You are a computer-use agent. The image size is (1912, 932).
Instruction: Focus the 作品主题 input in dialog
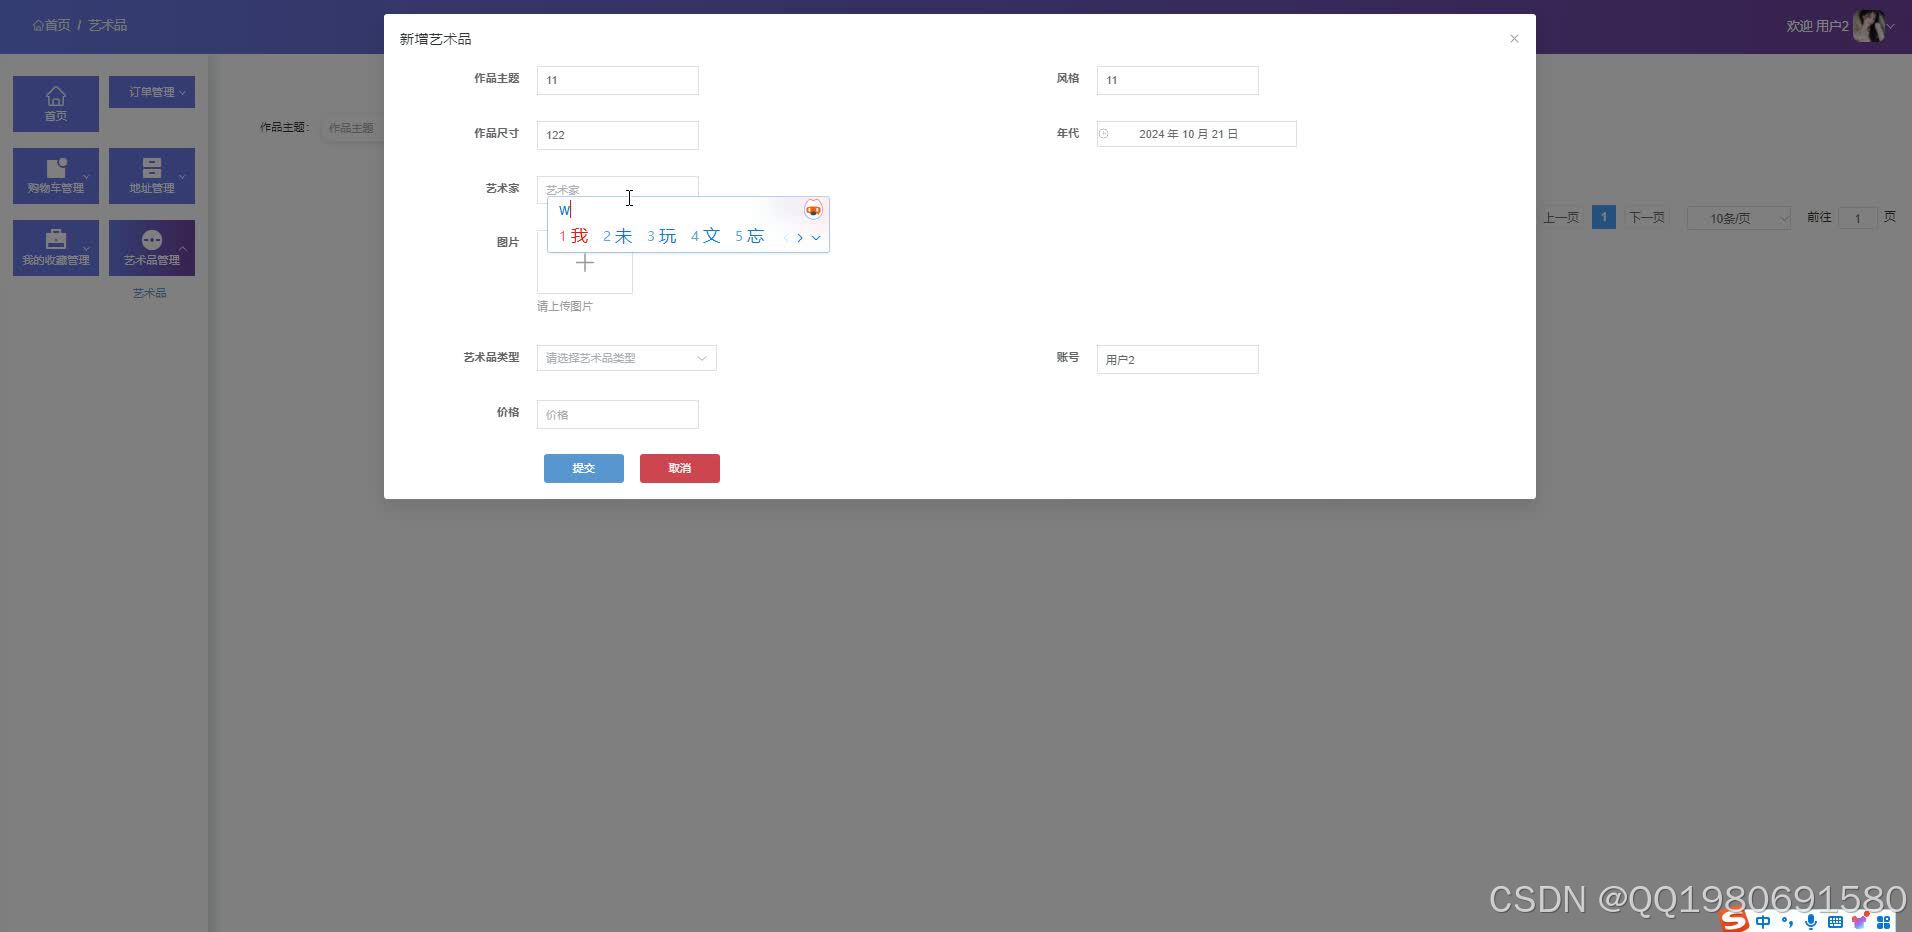tap(618, 80)
